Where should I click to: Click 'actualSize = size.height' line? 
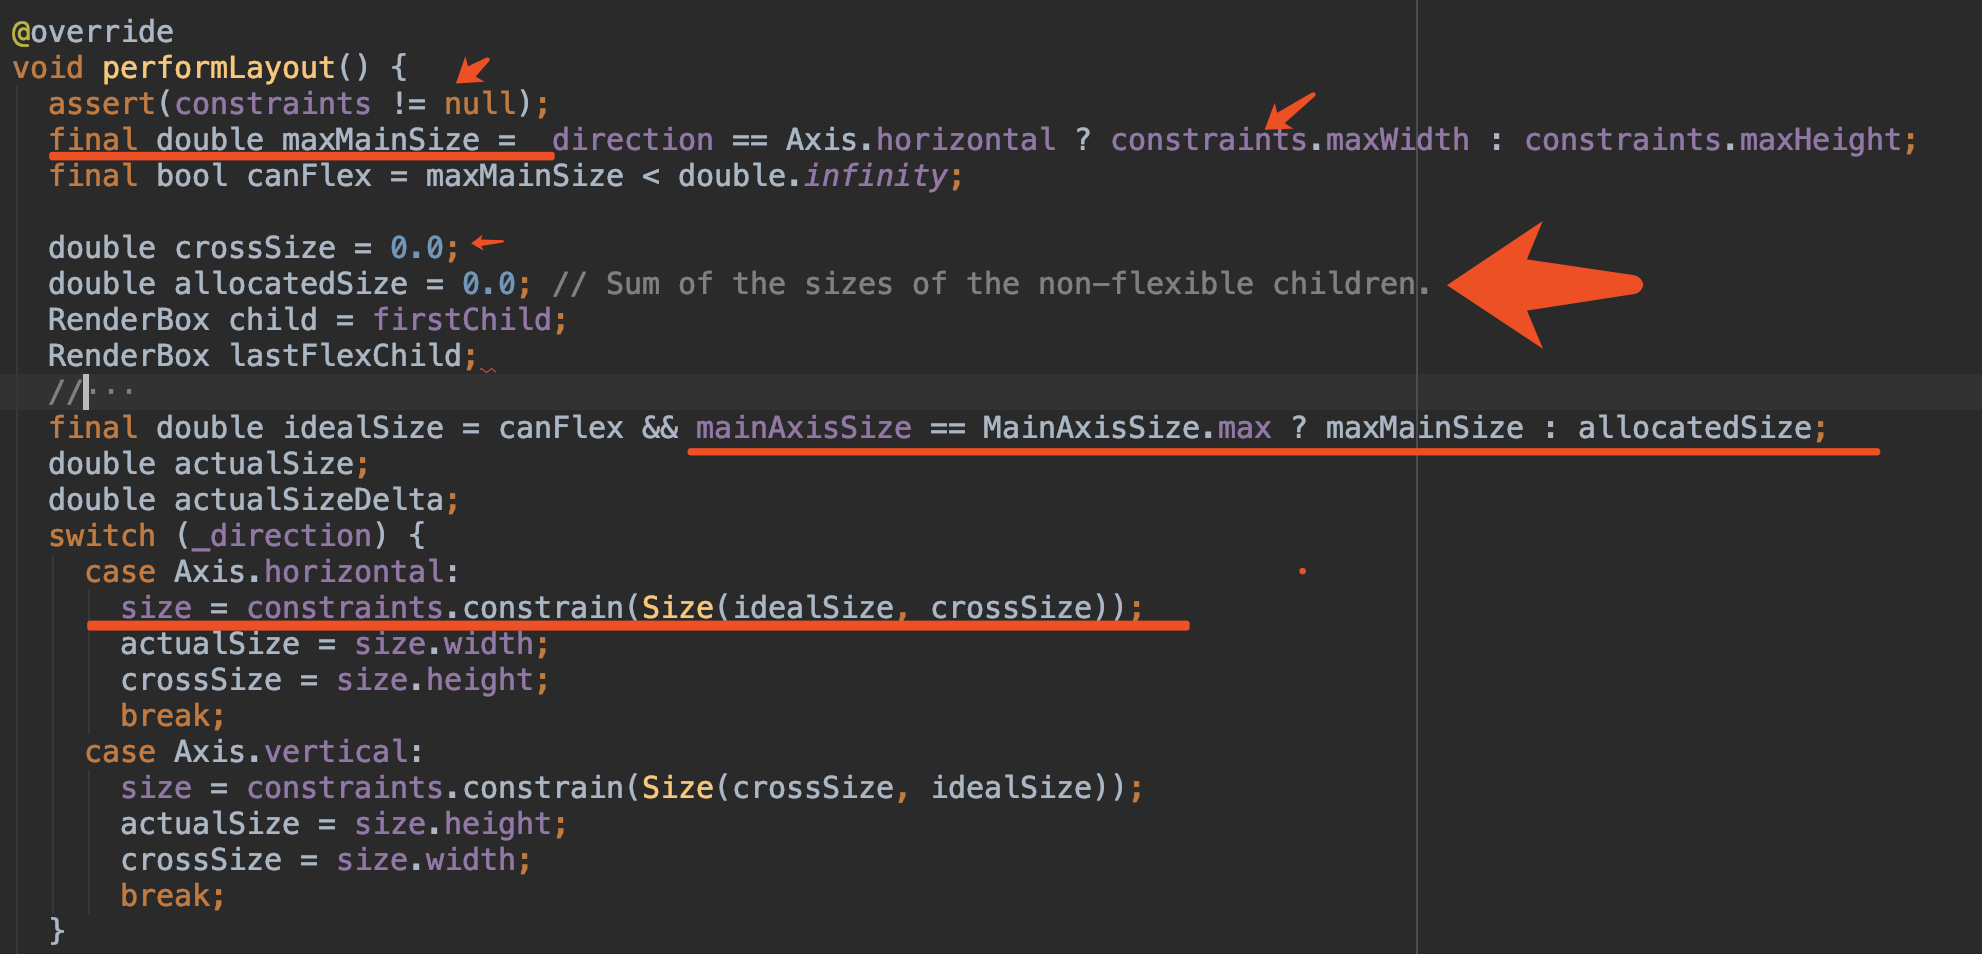pos(344,824)
